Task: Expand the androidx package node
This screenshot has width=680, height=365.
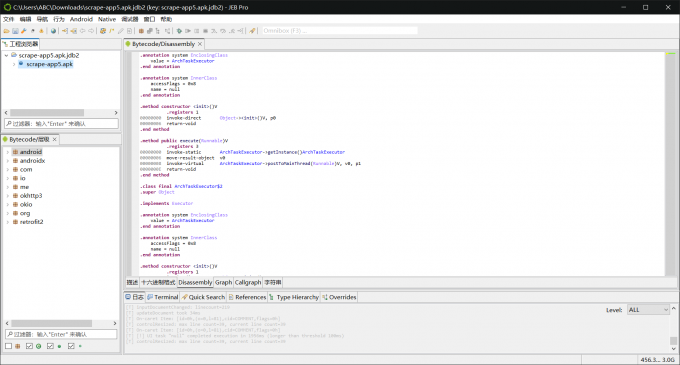Action: point(7,160)
